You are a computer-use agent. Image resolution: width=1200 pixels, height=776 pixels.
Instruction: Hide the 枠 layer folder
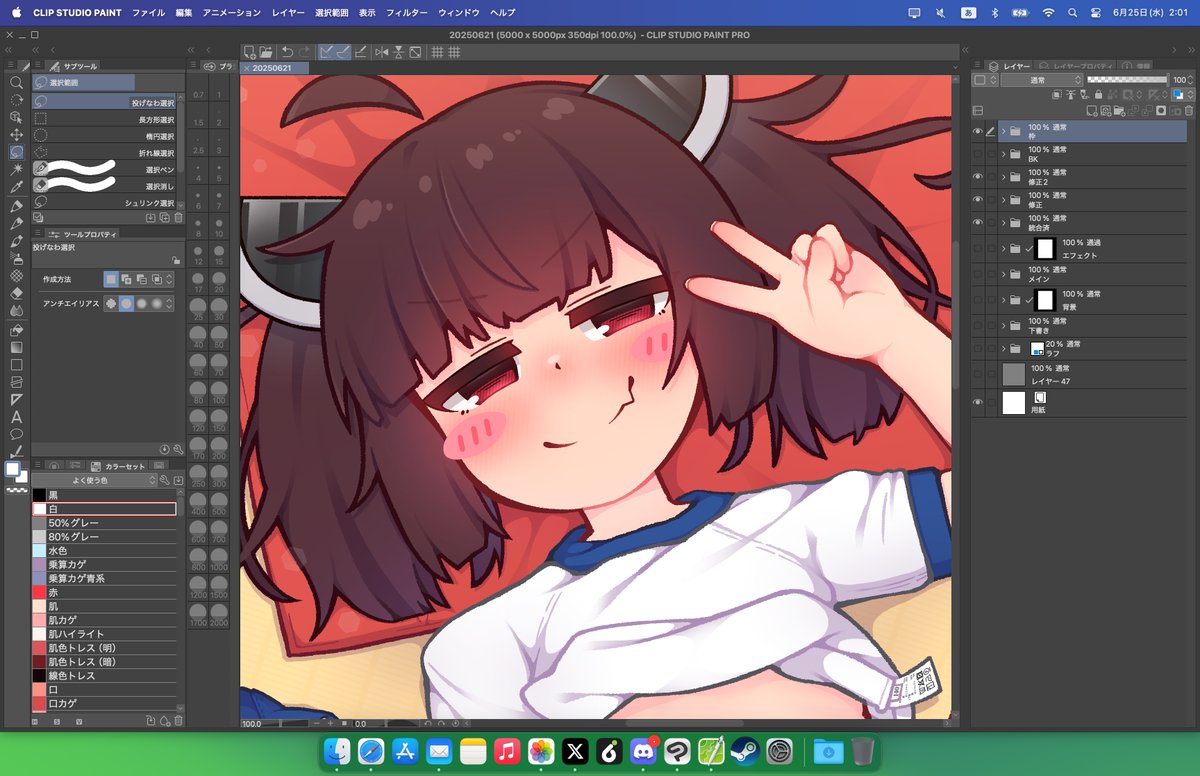point(978,131)
